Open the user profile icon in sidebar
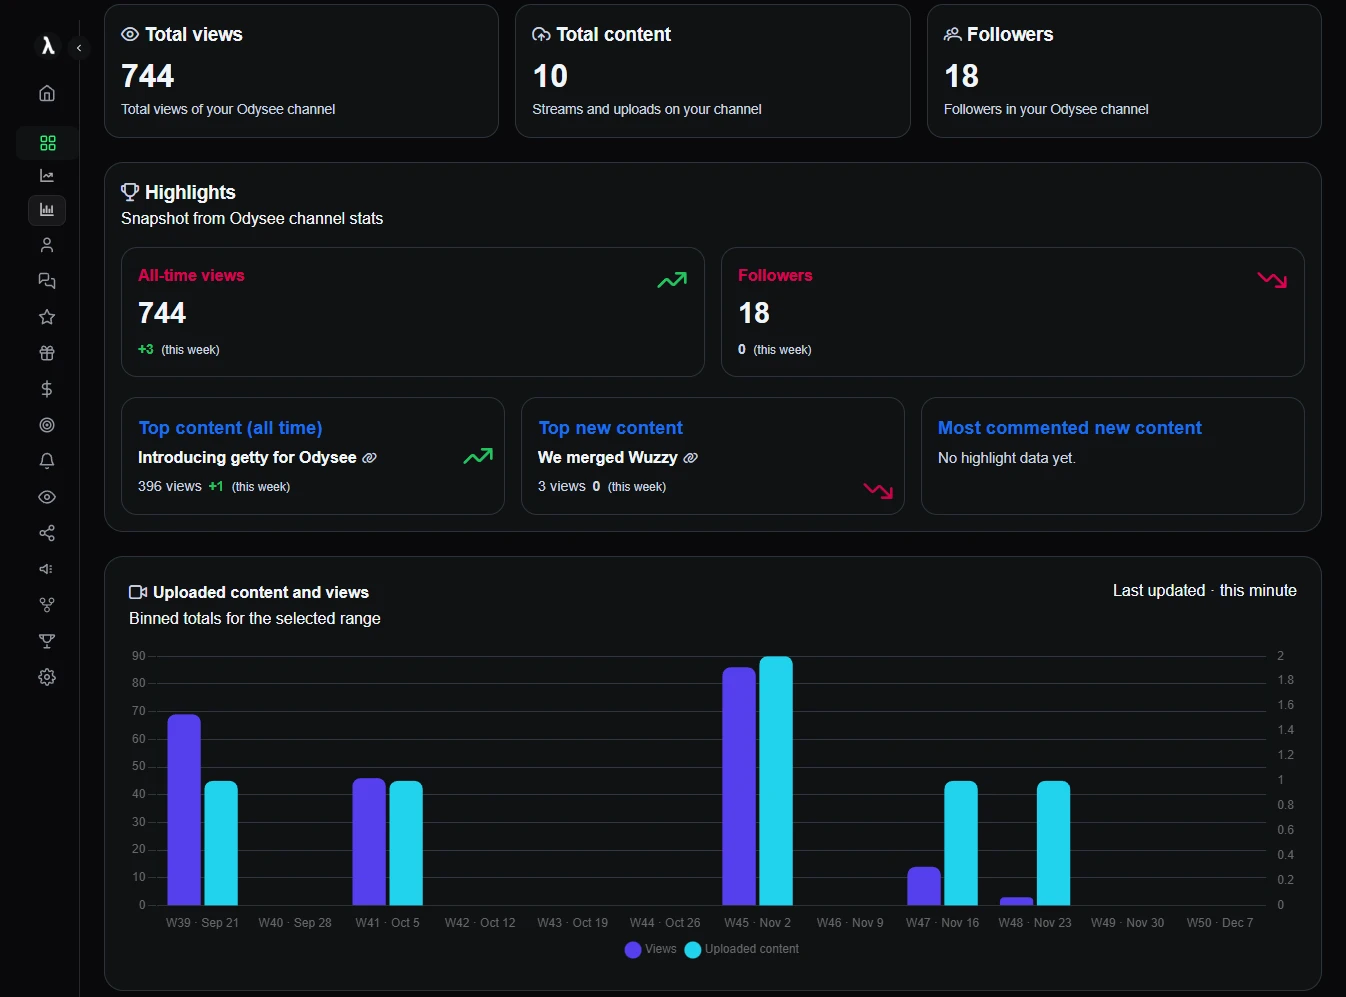 point(47,245)
